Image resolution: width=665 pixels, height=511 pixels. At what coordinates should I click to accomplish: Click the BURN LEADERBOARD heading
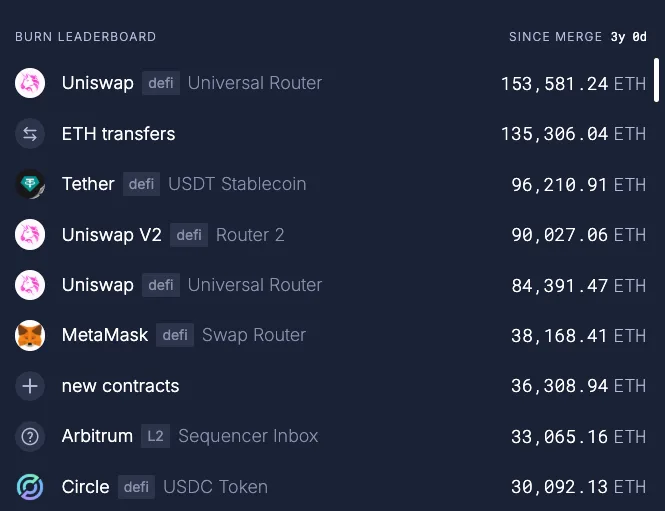coord(85,37)
